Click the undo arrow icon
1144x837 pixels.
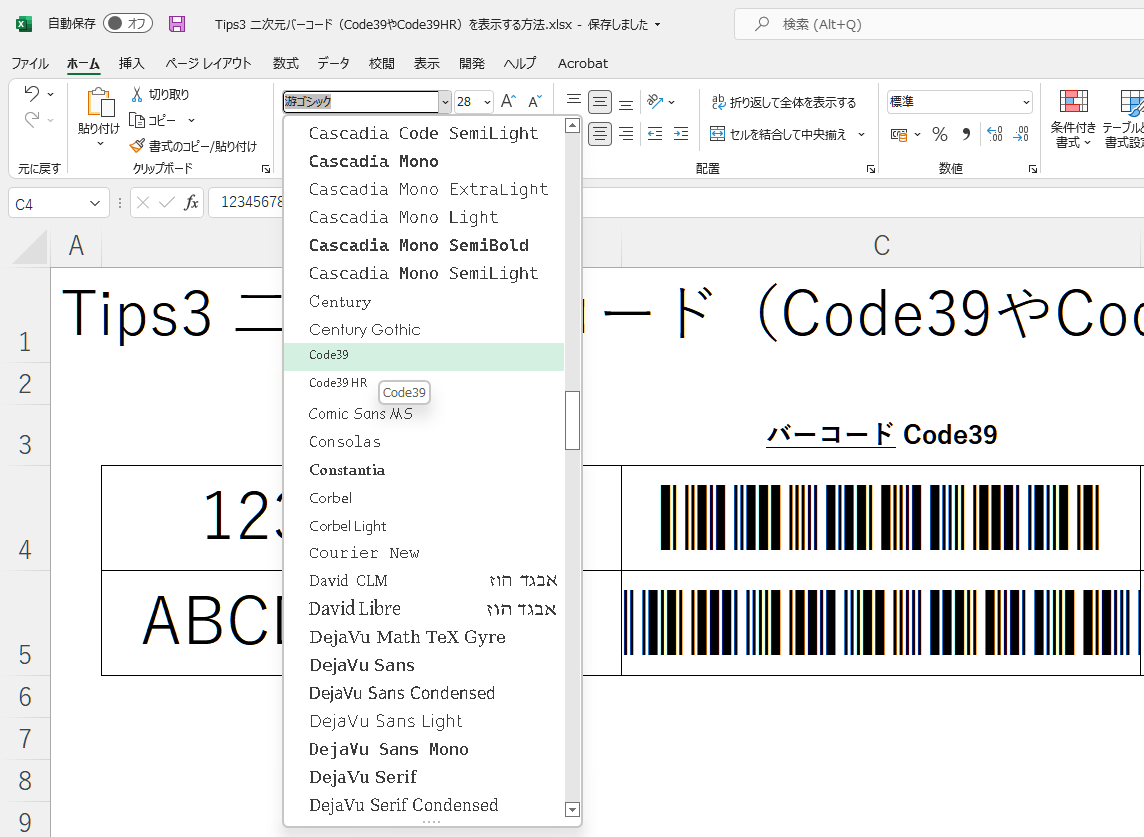pos(31,94)
